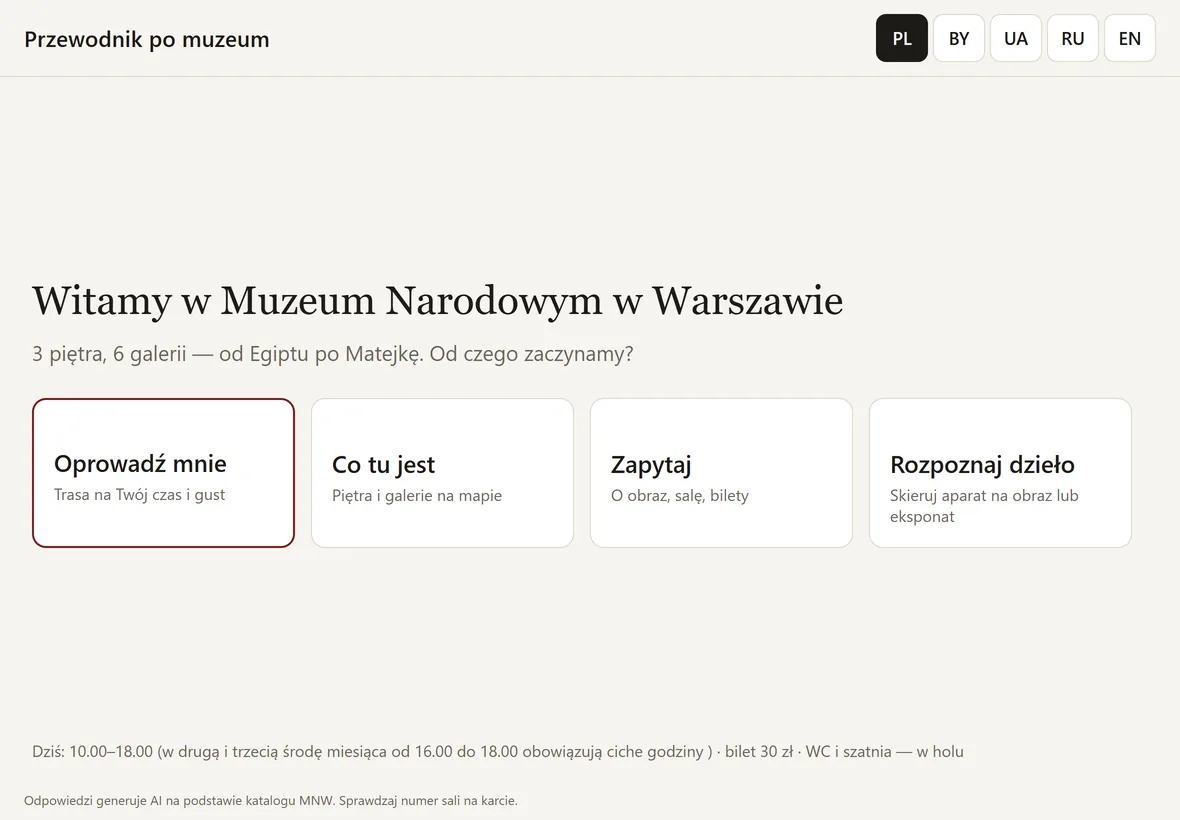Choose UA as interface language
Screen dimensions: 1180x820
(1016, 38)
